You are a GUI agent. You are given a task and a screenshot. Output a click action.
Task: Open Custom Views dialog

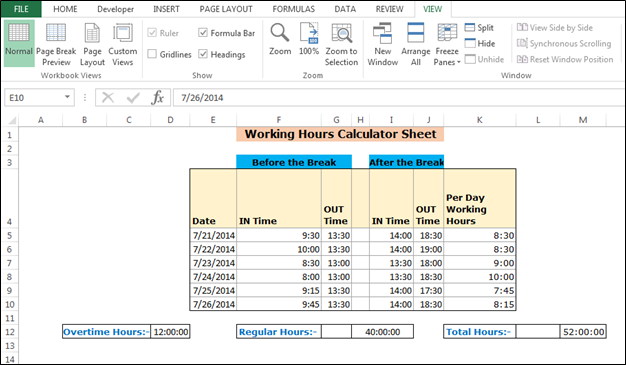[x=123, y=44]
